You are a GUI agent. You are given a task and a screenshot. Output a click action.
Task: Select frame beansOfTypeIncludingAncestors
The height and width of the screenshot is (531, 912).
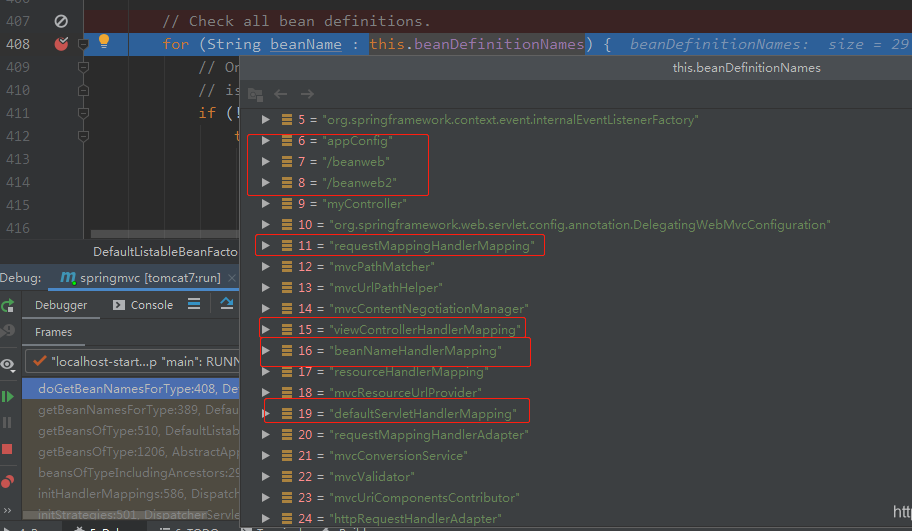(x=131, y=472)
